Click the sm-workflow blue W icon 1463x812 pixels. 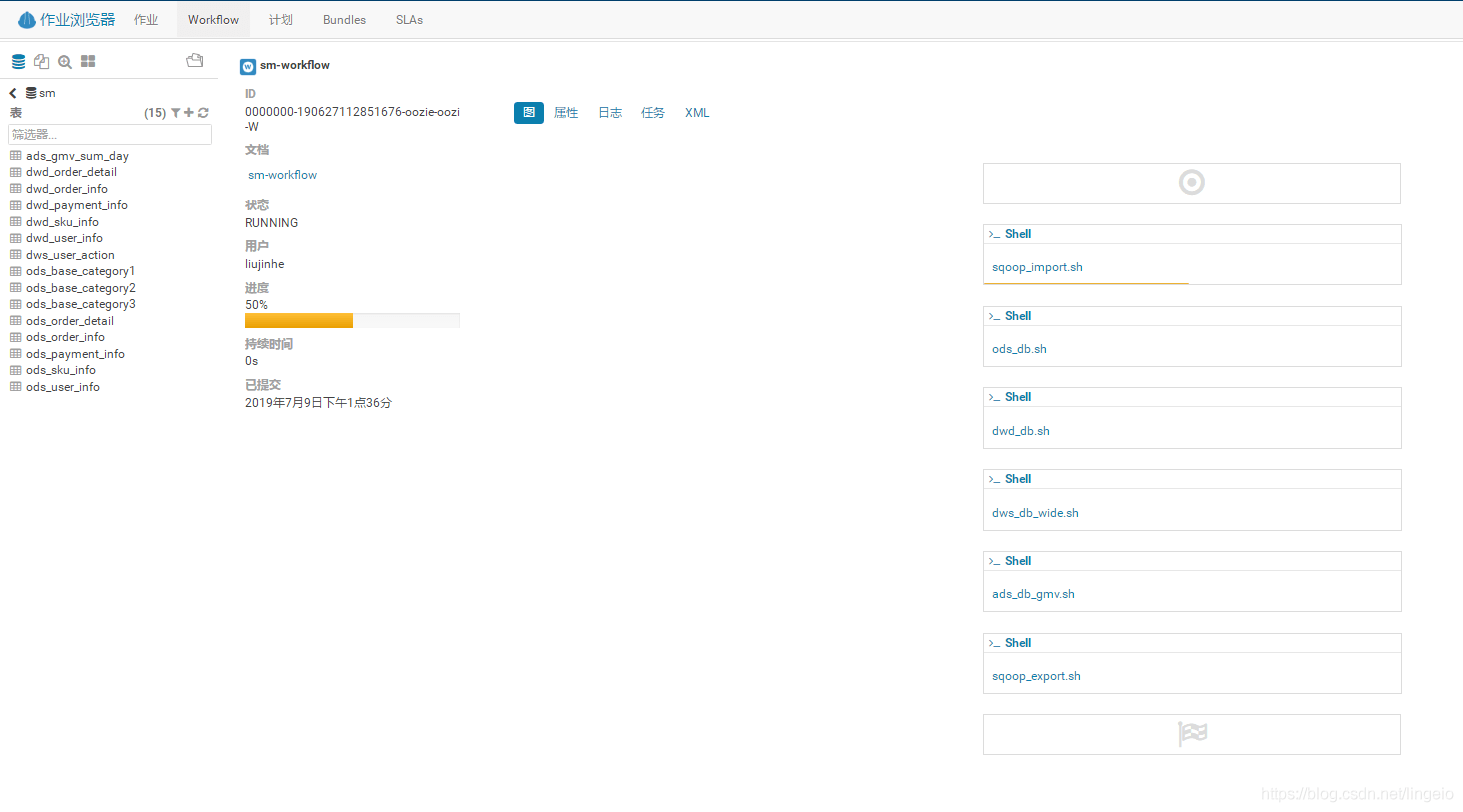[248, 67]
